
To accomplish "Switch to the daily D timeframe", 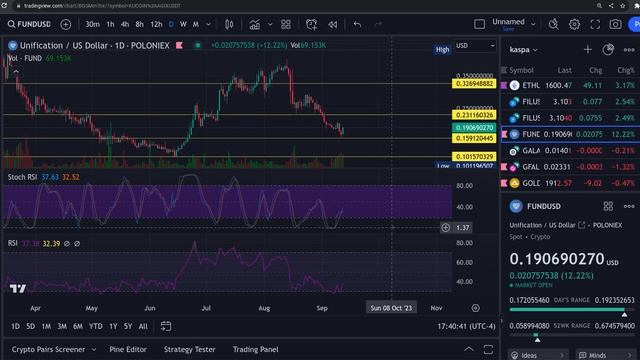I will 171,24.
